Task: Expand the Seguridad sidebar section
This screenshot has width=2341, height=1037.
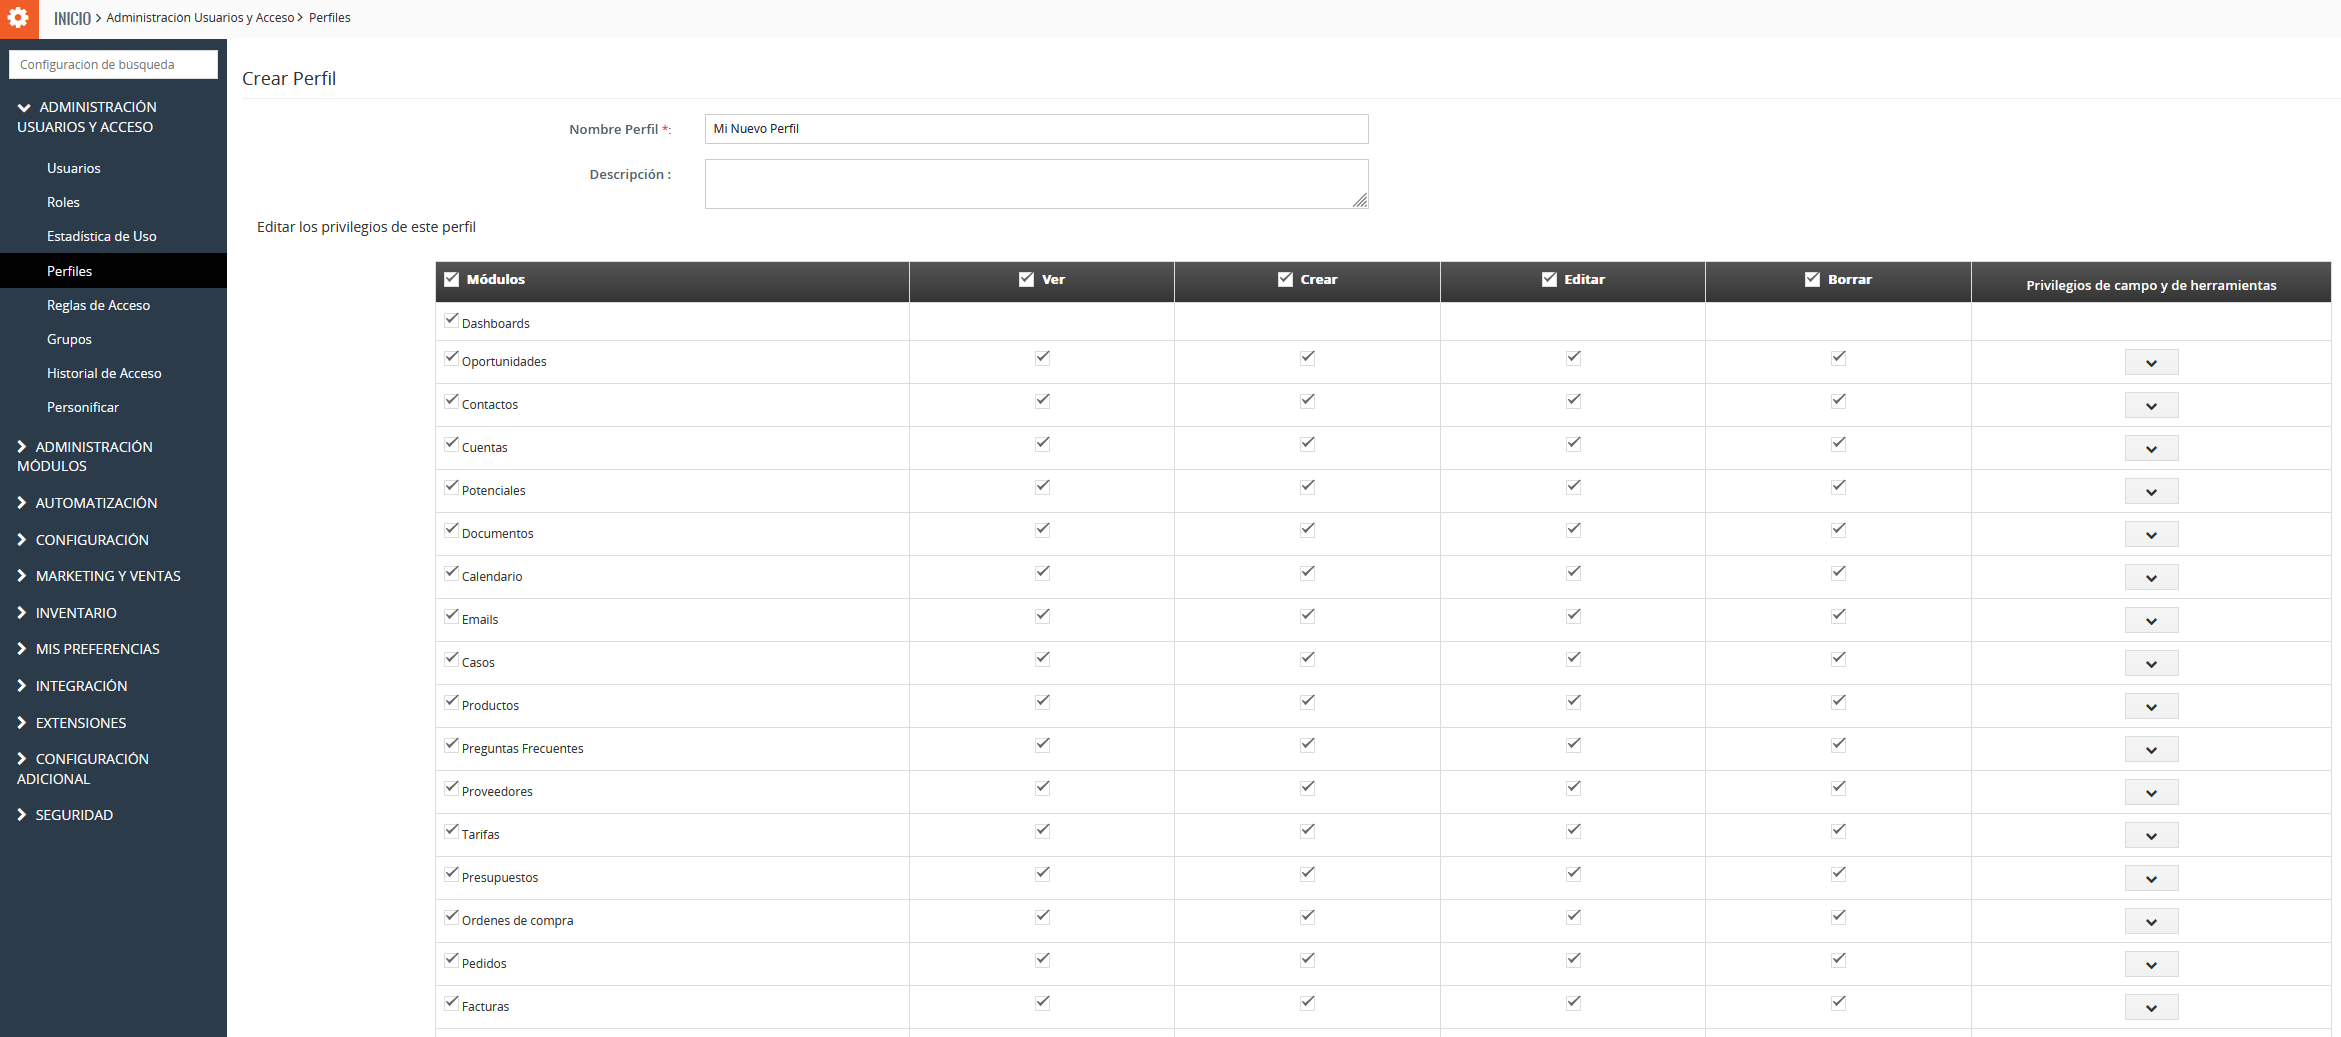Action: click(x=65, y=815)
